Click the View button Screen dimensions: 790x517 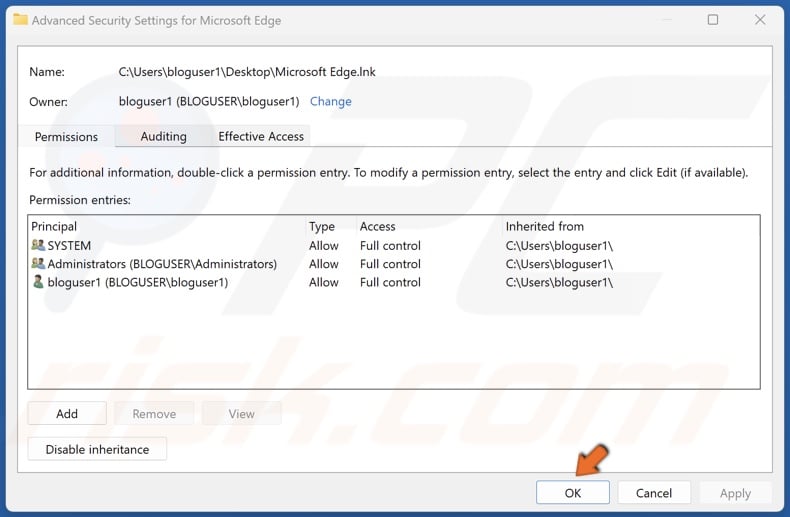point(241,414)
